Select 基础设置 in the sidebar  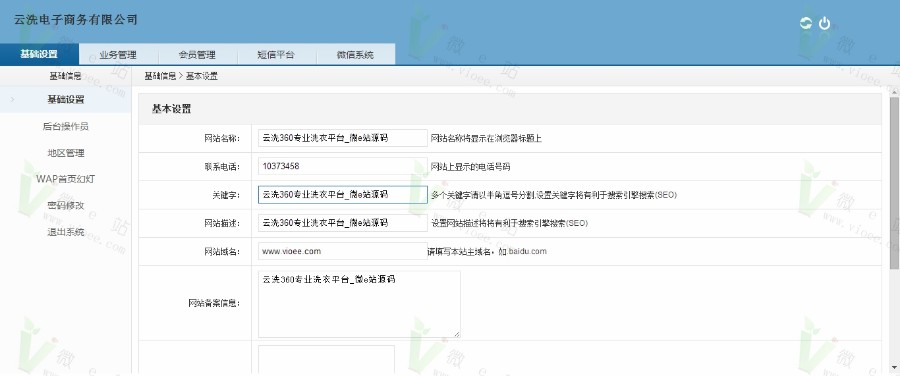coord(65,99)
